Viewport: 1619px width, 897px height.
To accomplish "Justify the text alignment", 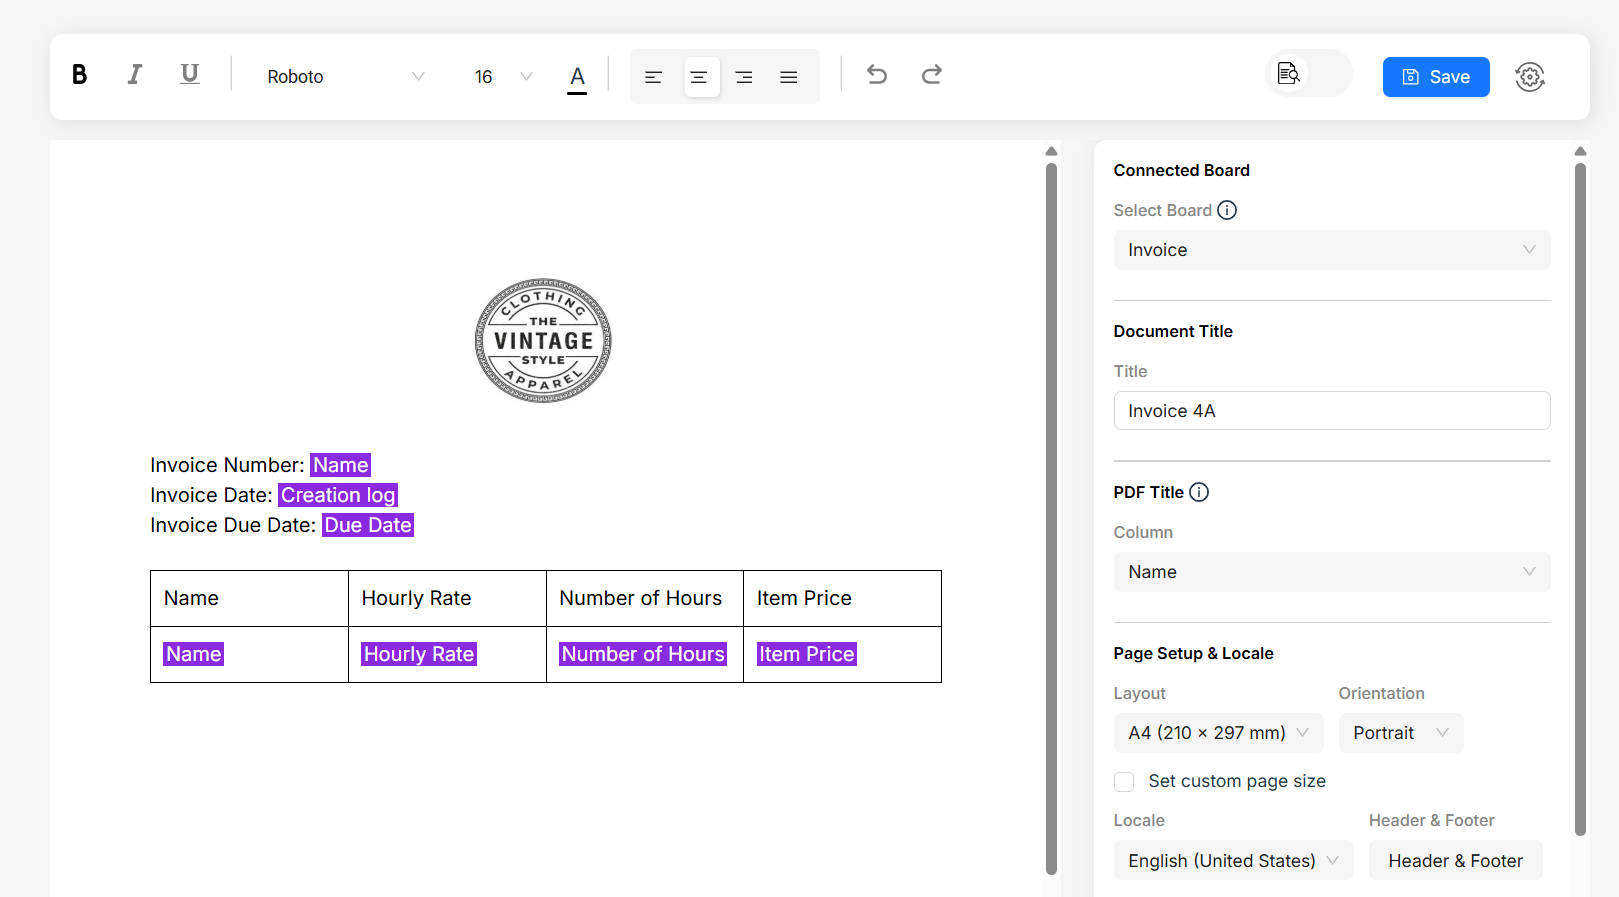I will point(788,77).
